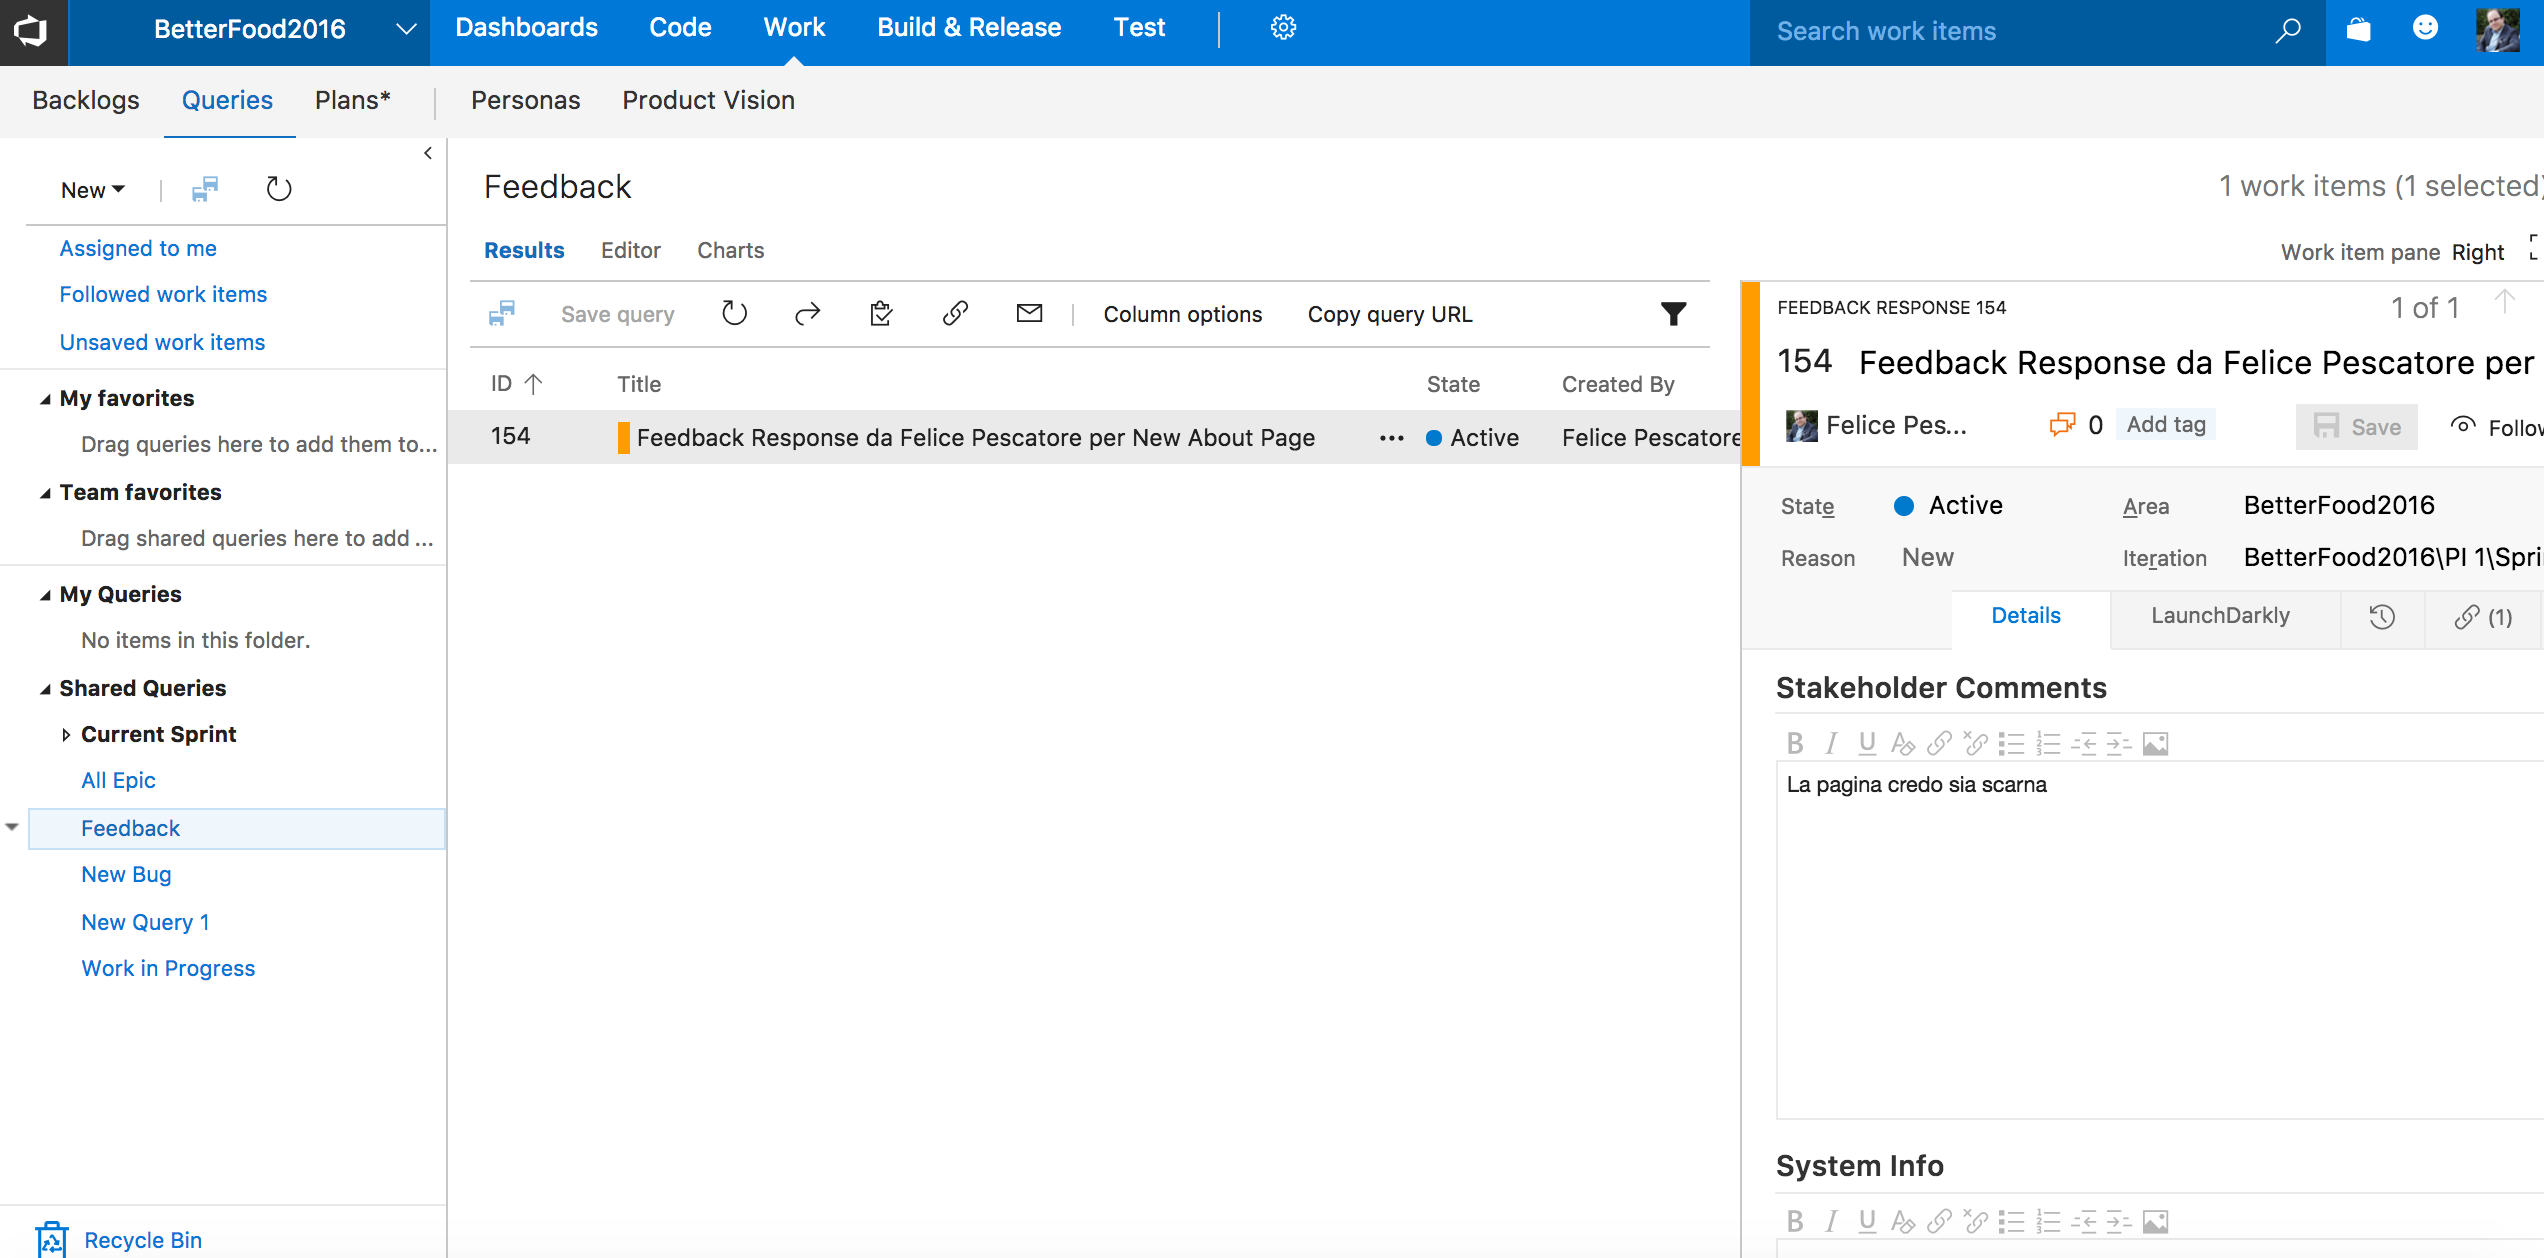Screen dimensions: 2544x1258
Task: Click the blue Active state indicator field
Action: pyautogui.click(x=1948, y=505)
